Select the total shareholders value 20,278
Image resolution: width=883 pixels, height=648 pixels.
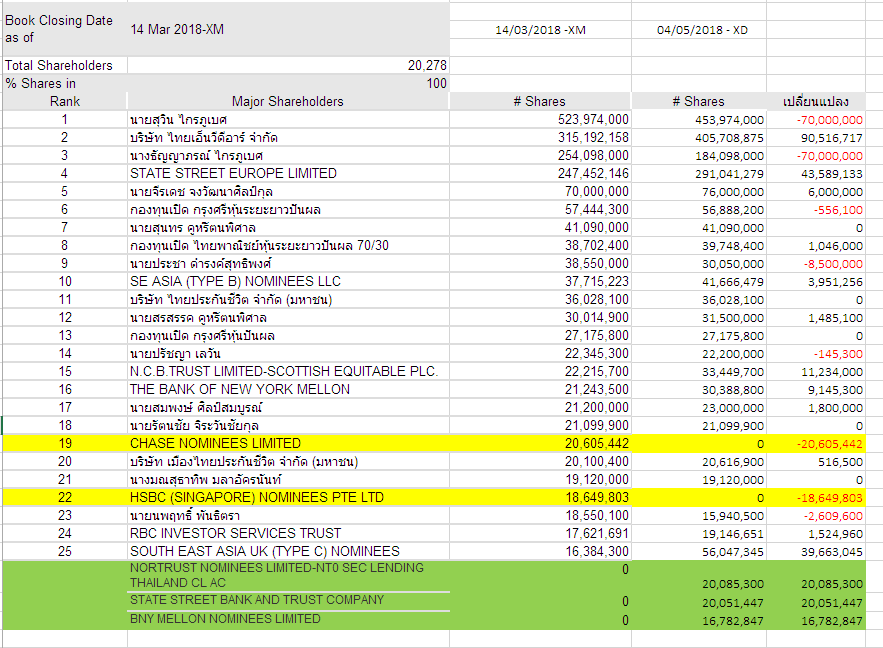click(x=288, y=65)
